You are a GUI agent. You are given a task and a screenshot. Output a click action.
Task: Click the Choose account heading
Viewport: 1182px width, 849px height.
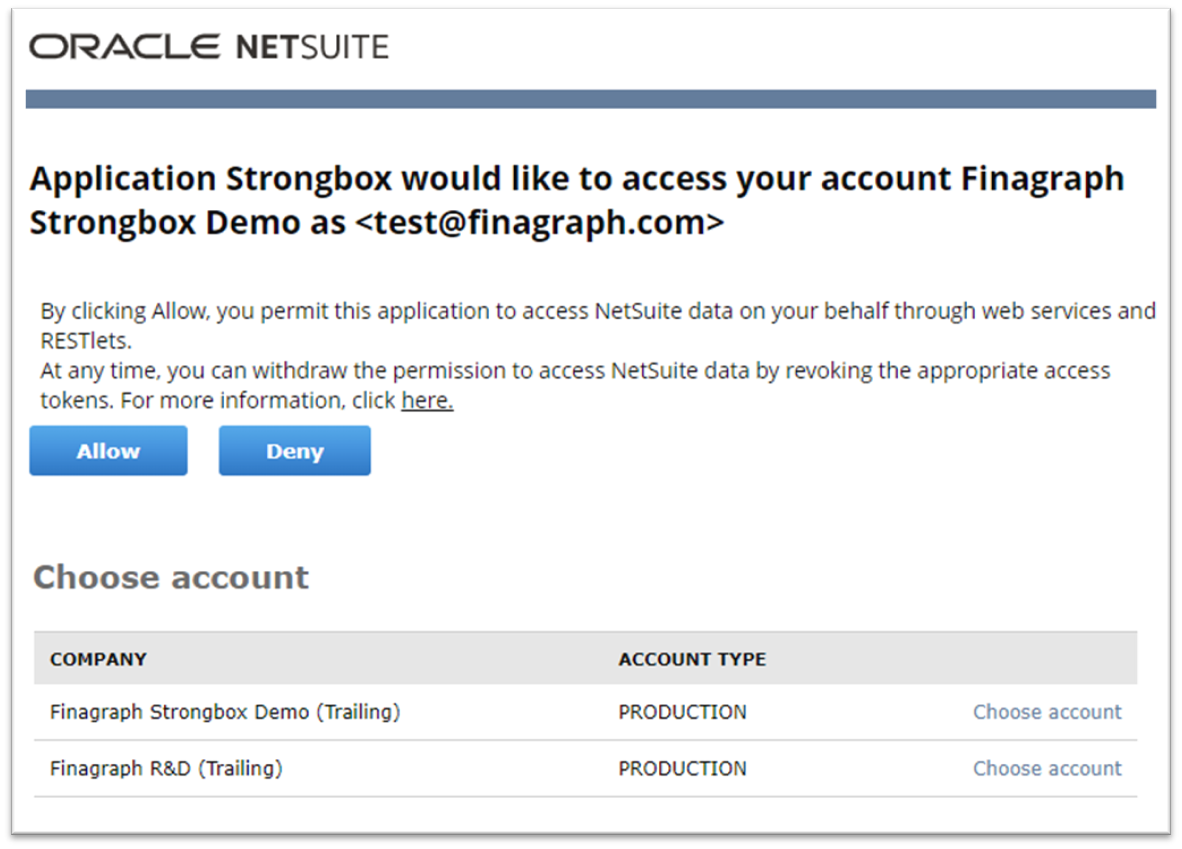point(171,578)
